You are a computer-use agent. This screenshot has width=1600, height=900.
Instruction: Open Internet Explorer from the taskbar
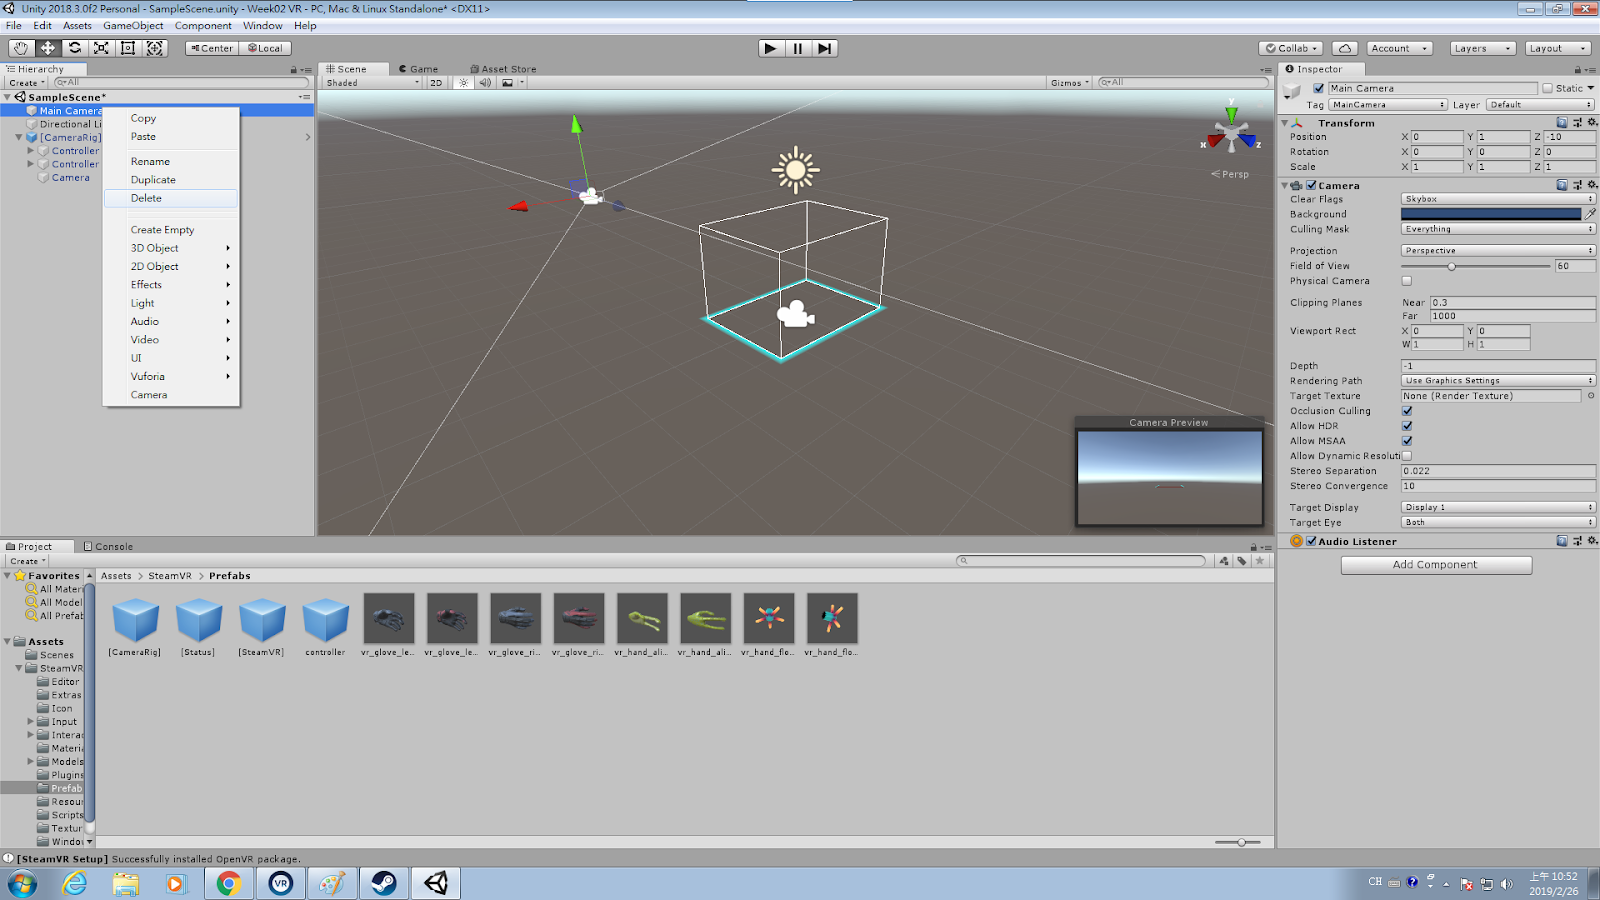[74, 883]
